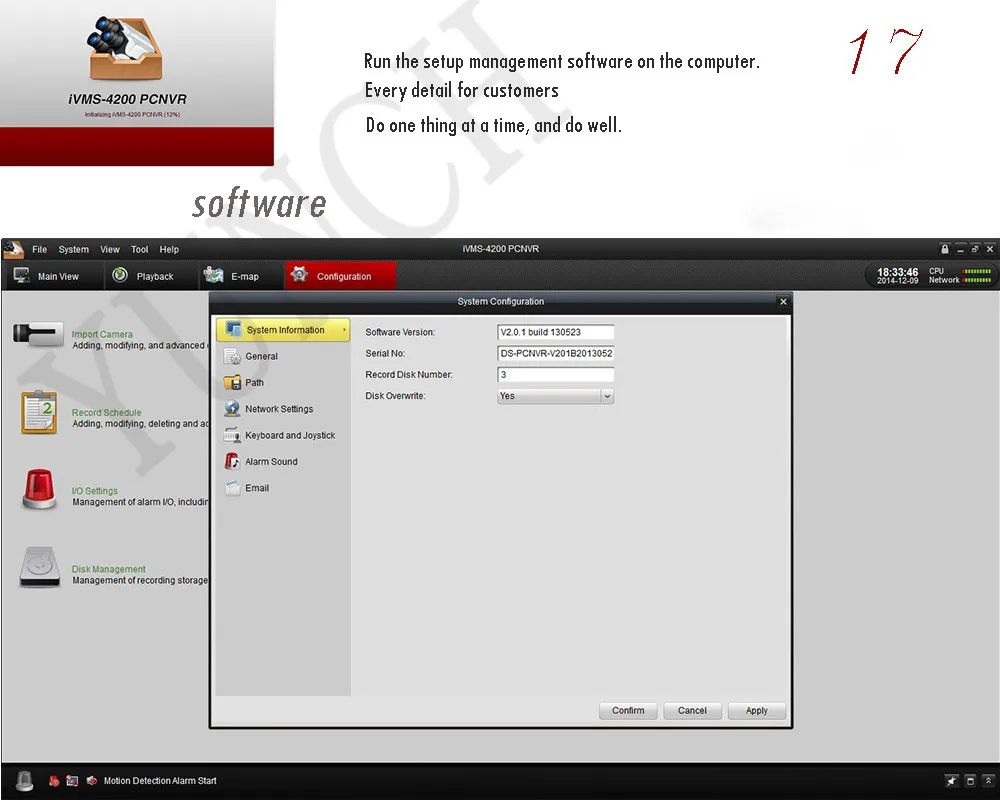Click the Playback circular icon
Screen dimensions: 1000x800
(x=120, y=275)
